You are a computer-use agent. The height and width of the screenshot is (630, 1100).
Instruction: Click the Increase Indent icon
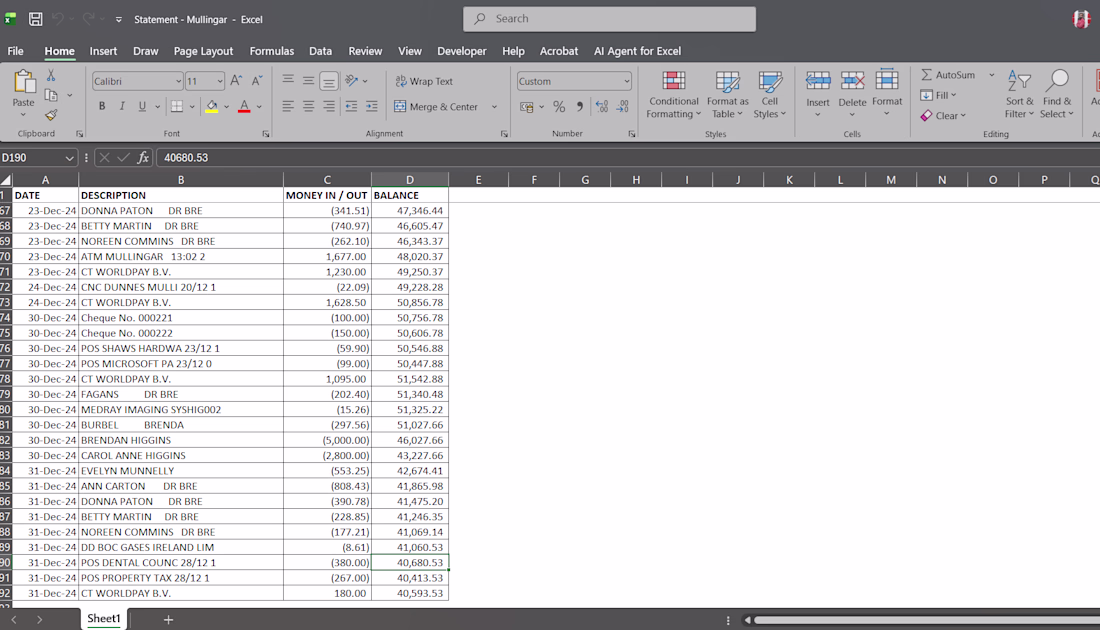tap(372, 107)
